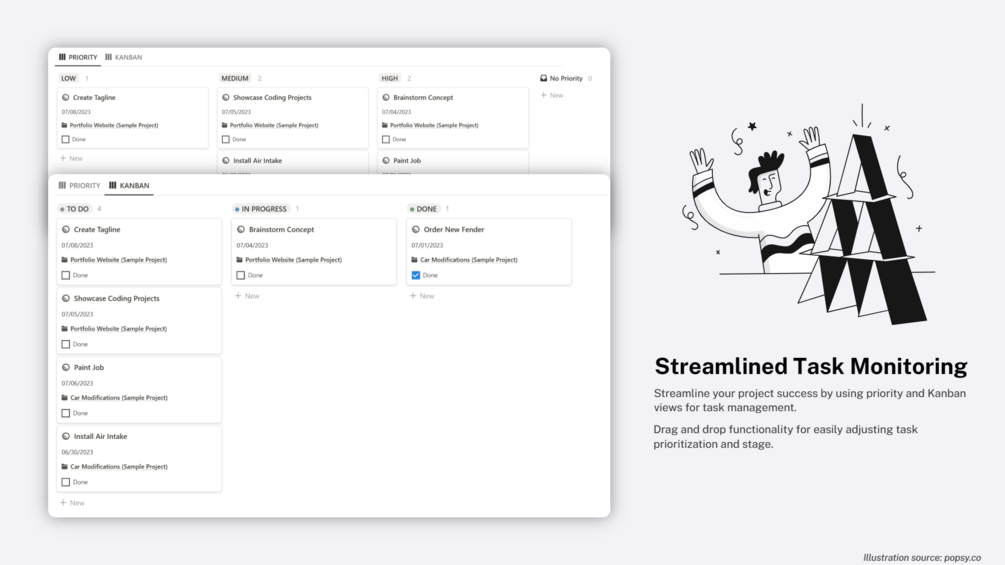Open Car Modifications link on Order New Fender card
This screenshot has width=1005, height=565.
(469, 259)
